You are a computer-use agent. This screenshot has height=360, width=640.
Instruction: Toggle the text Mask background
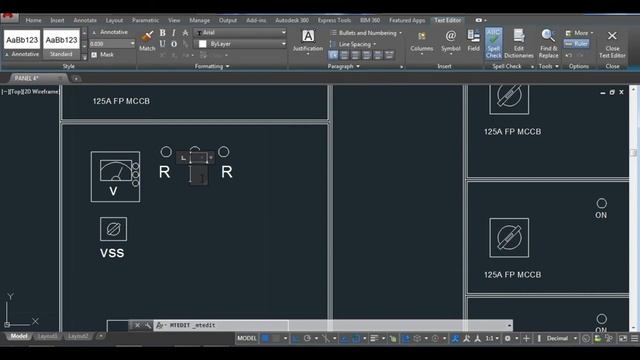pyautogui.click(x=102, y=55)
